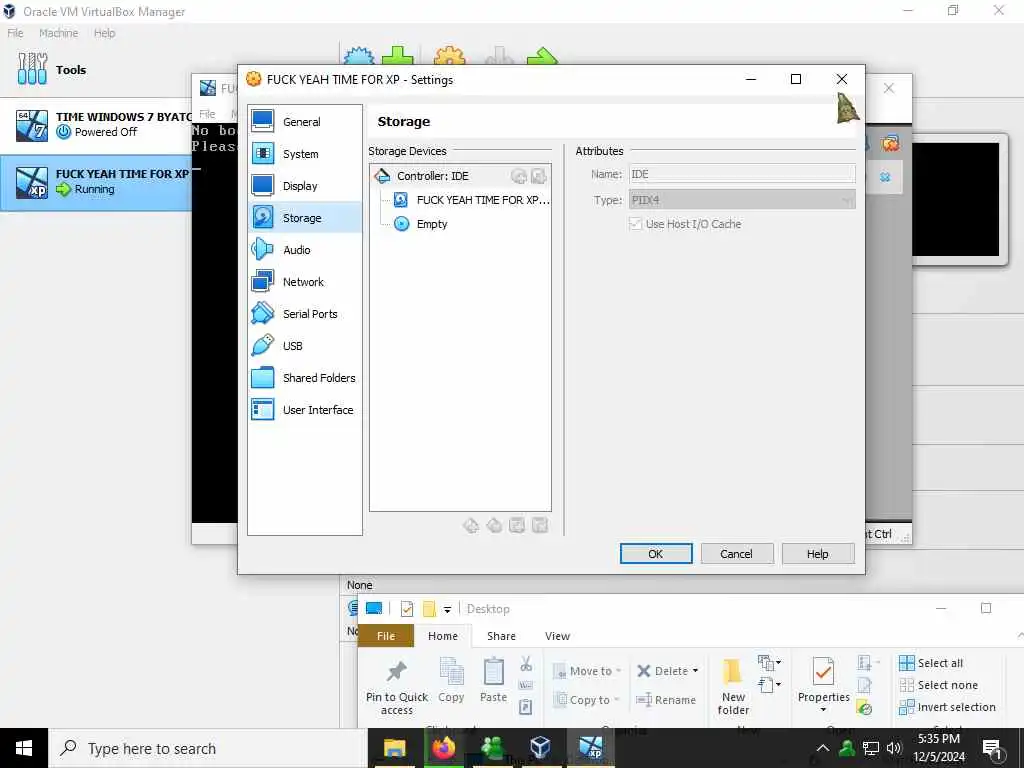
Task: Click add attachment icon below storage tree
Action: (x=517, y=525)
